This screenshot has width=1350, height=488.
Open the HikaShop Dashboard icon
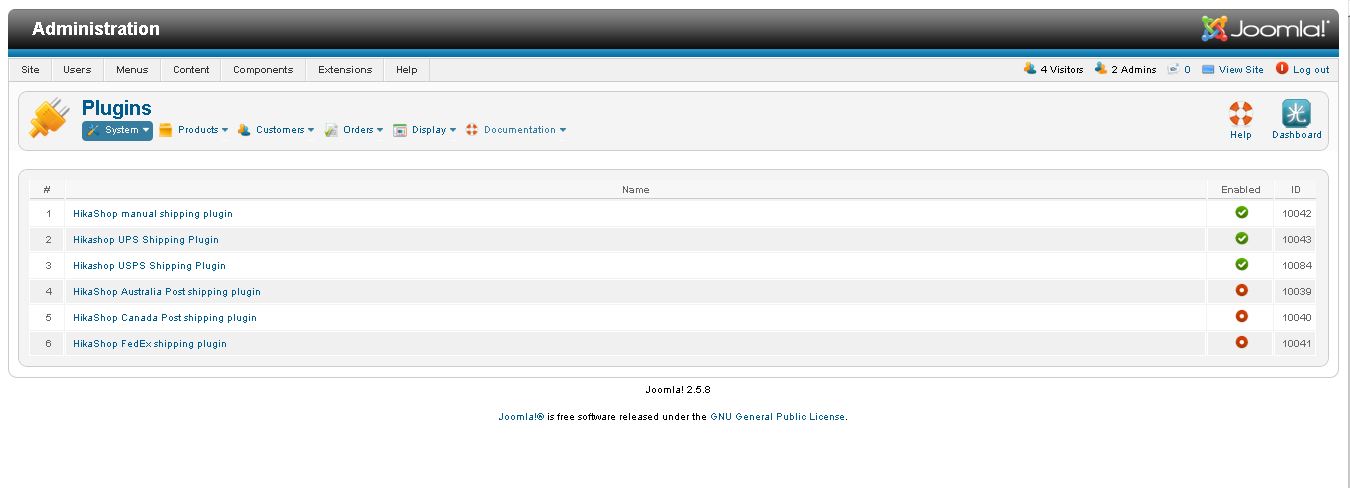pyautogui.click(x=1296, y=113)
